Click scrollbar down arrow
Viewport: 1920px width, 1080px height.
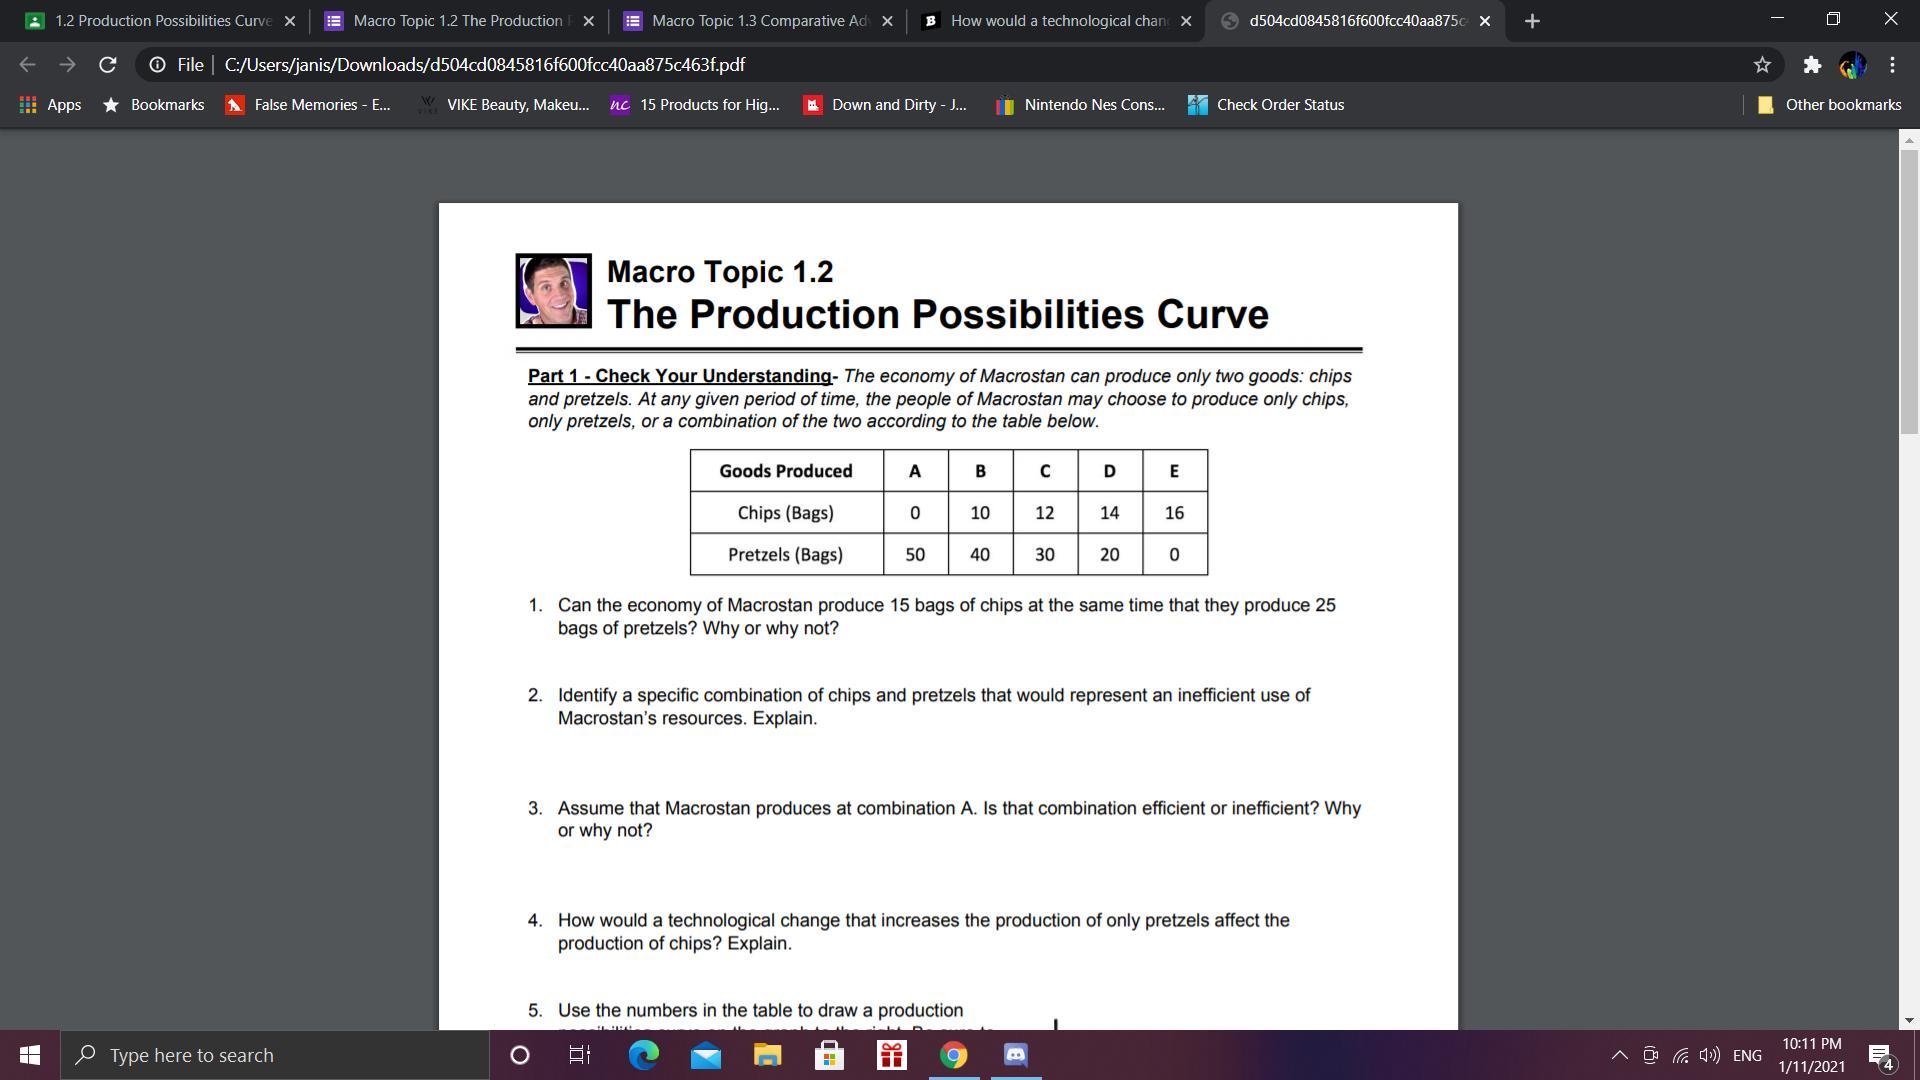point(1910,1020)
